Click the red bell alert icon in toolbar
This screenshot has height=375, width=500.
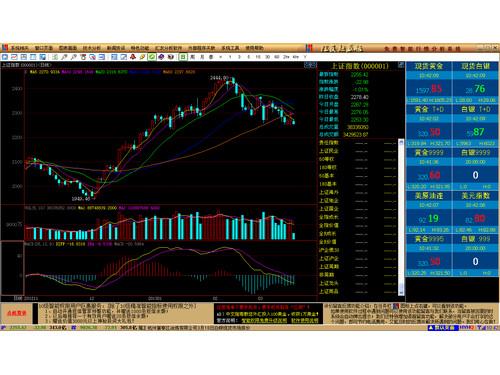tap(132, 57)
